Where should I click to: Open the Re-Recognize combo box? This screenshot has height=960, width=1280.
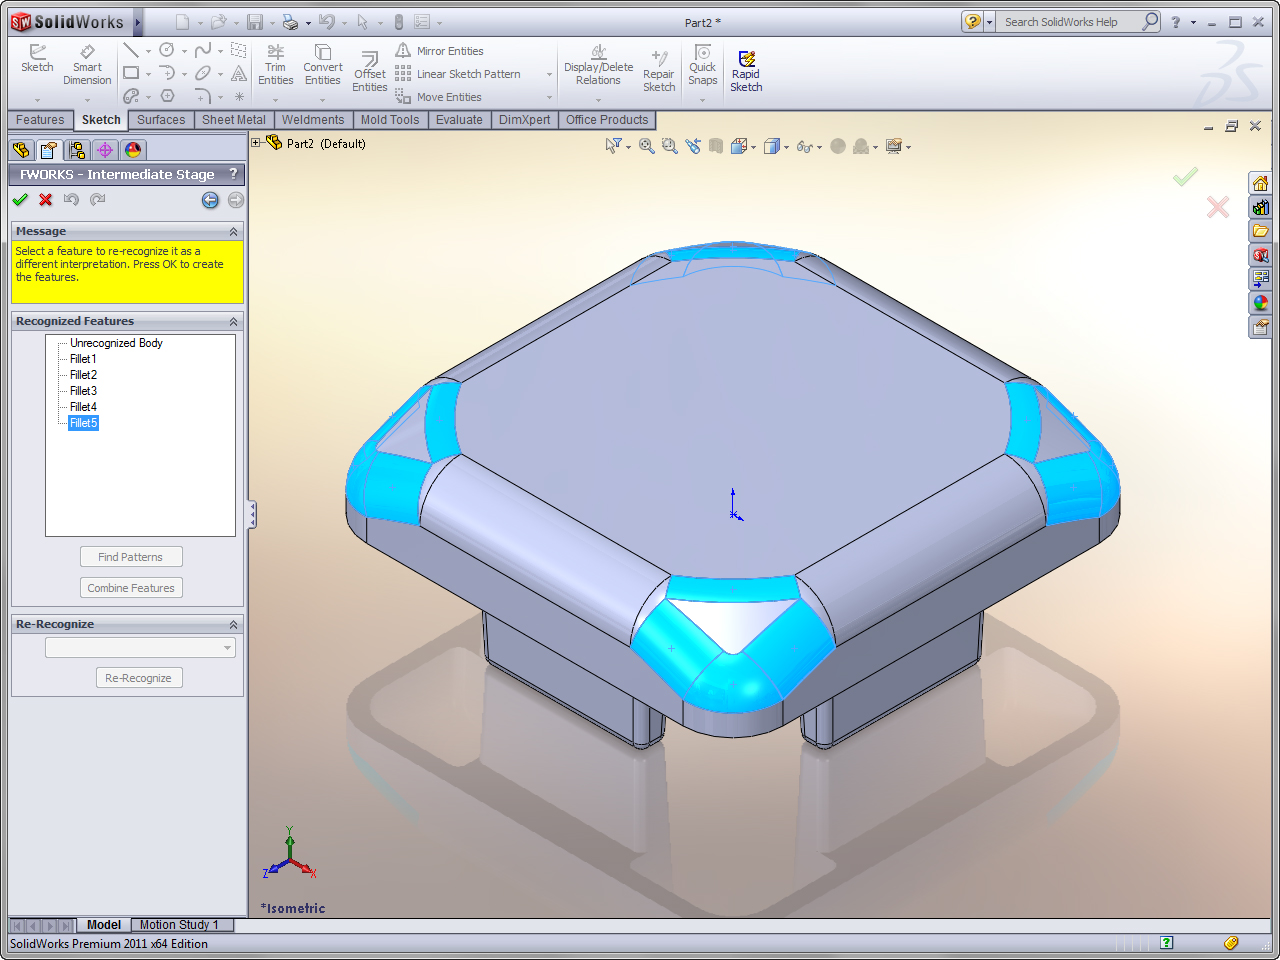[140, 648]
